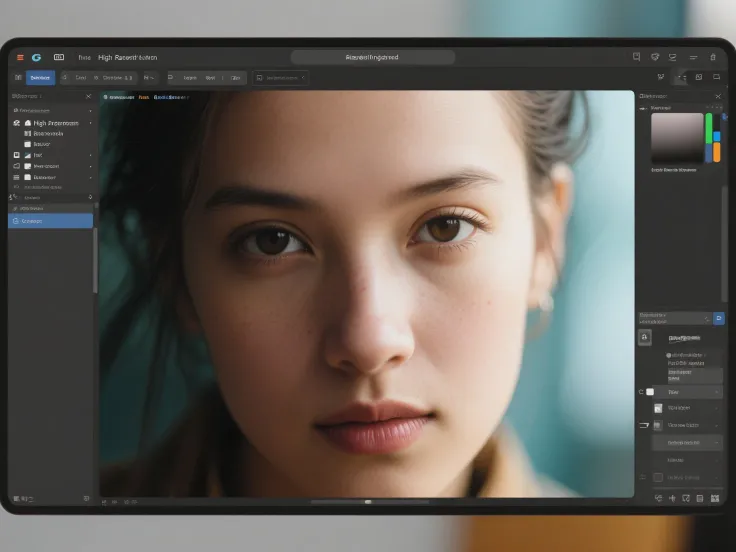This screenshot has width=736, height=552.
Task: Toggle visibility icon of the High layer row
Action: 17,123
